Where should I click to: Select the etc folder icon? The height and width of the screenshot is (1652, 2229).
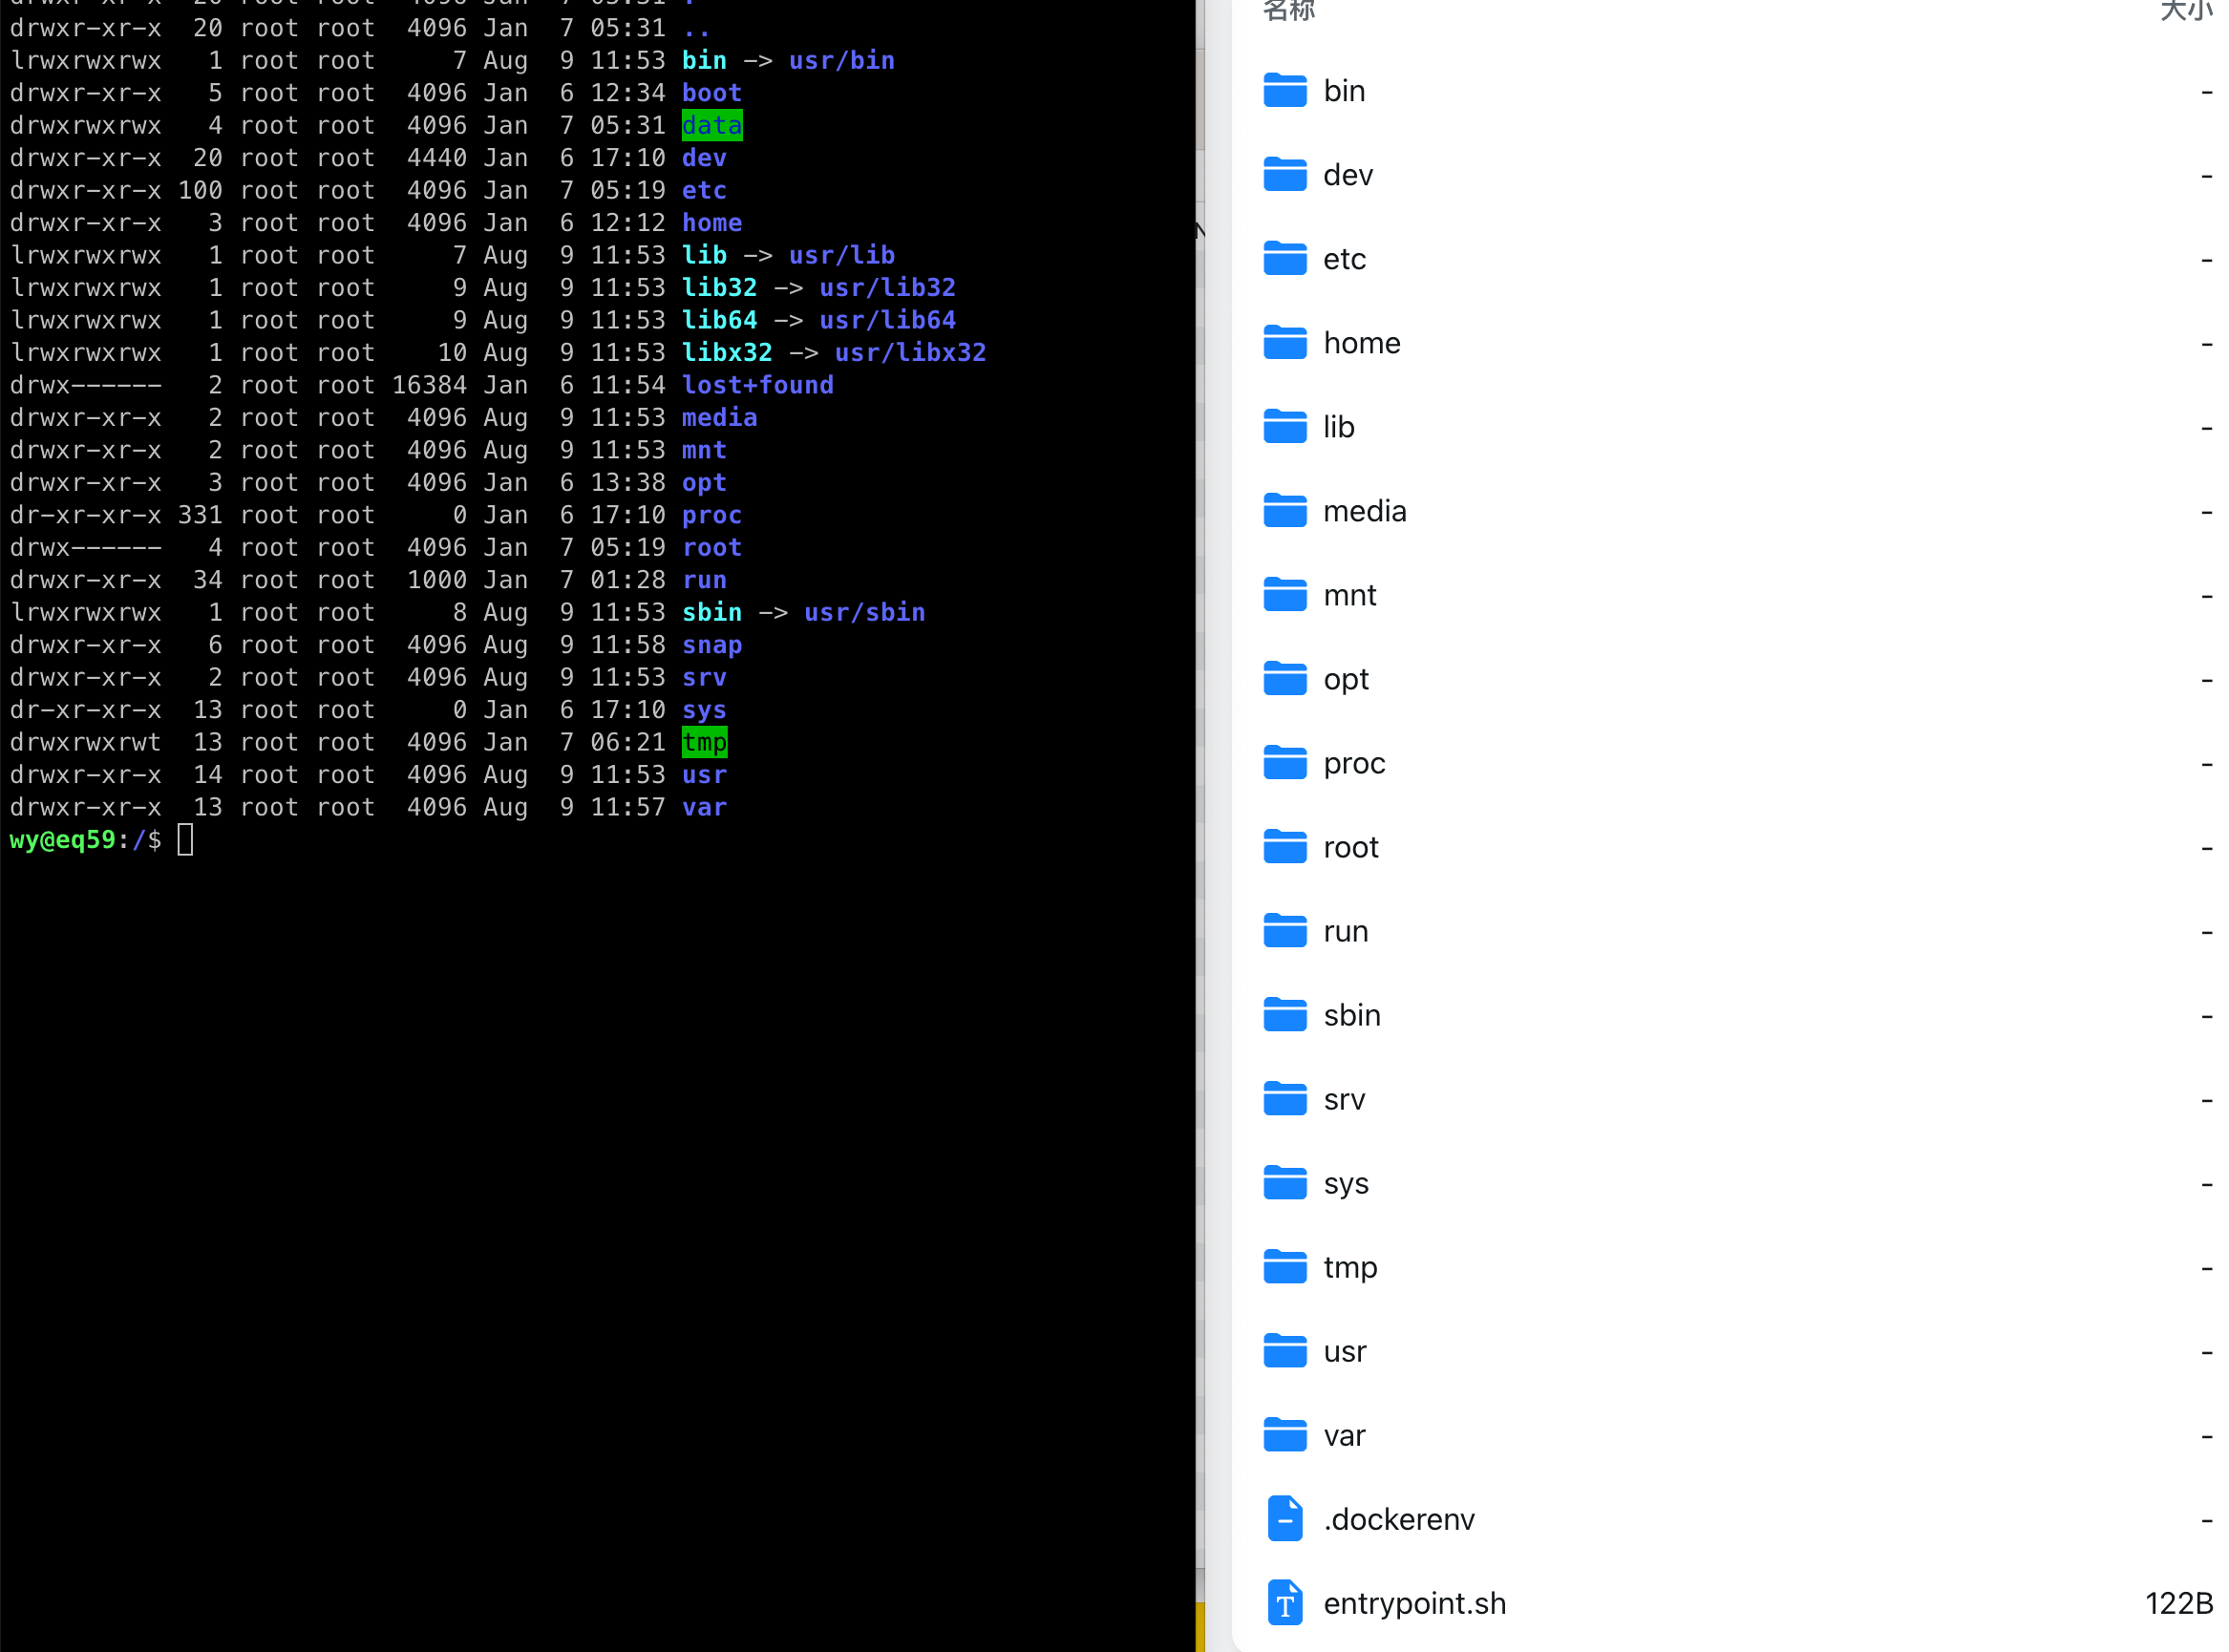[x=1284, y=259]
